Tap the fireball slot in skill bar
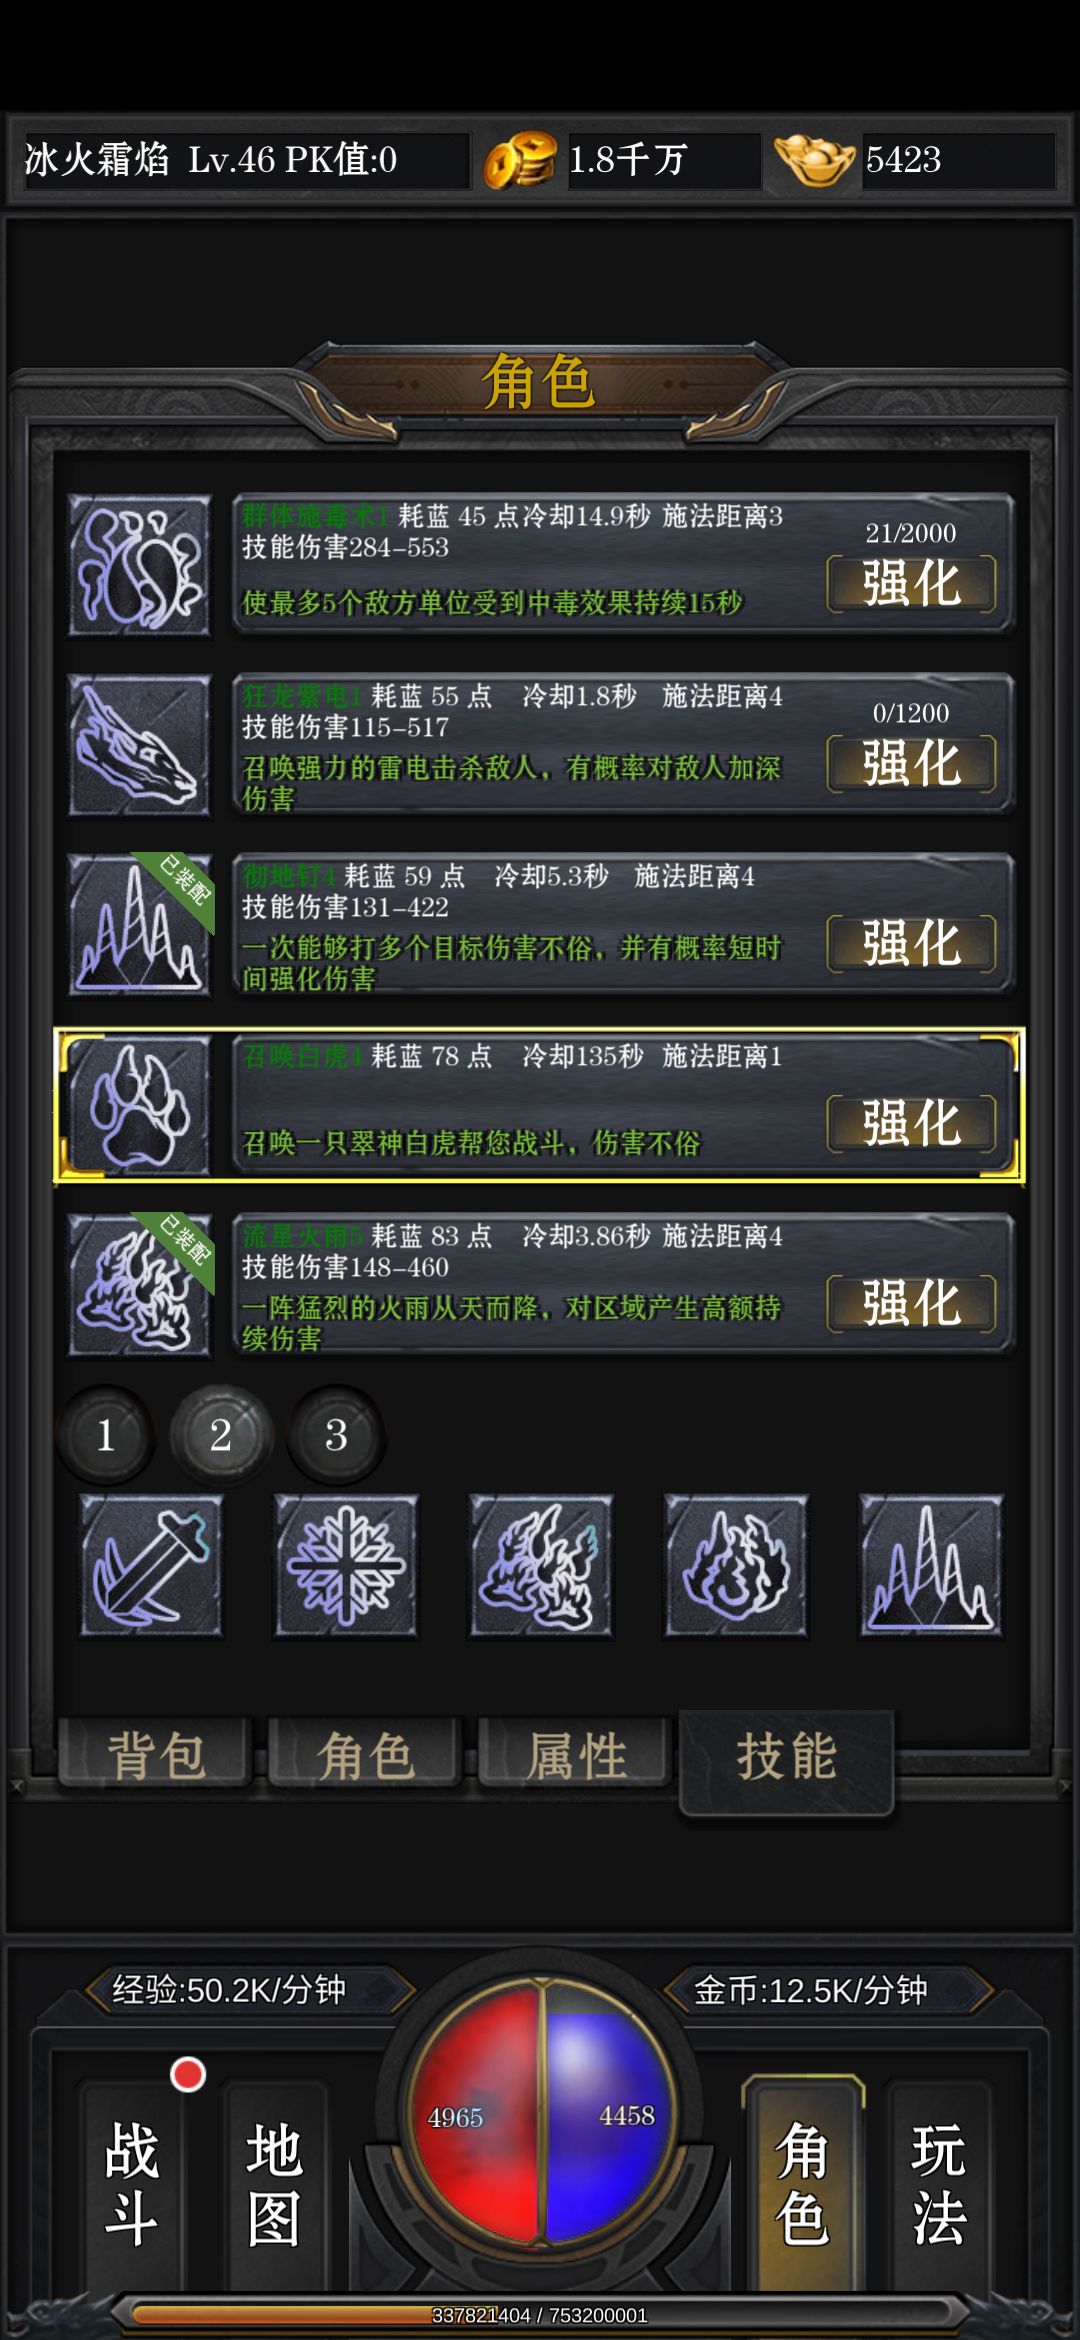 pyautogui.click(x=736, y=1566)
